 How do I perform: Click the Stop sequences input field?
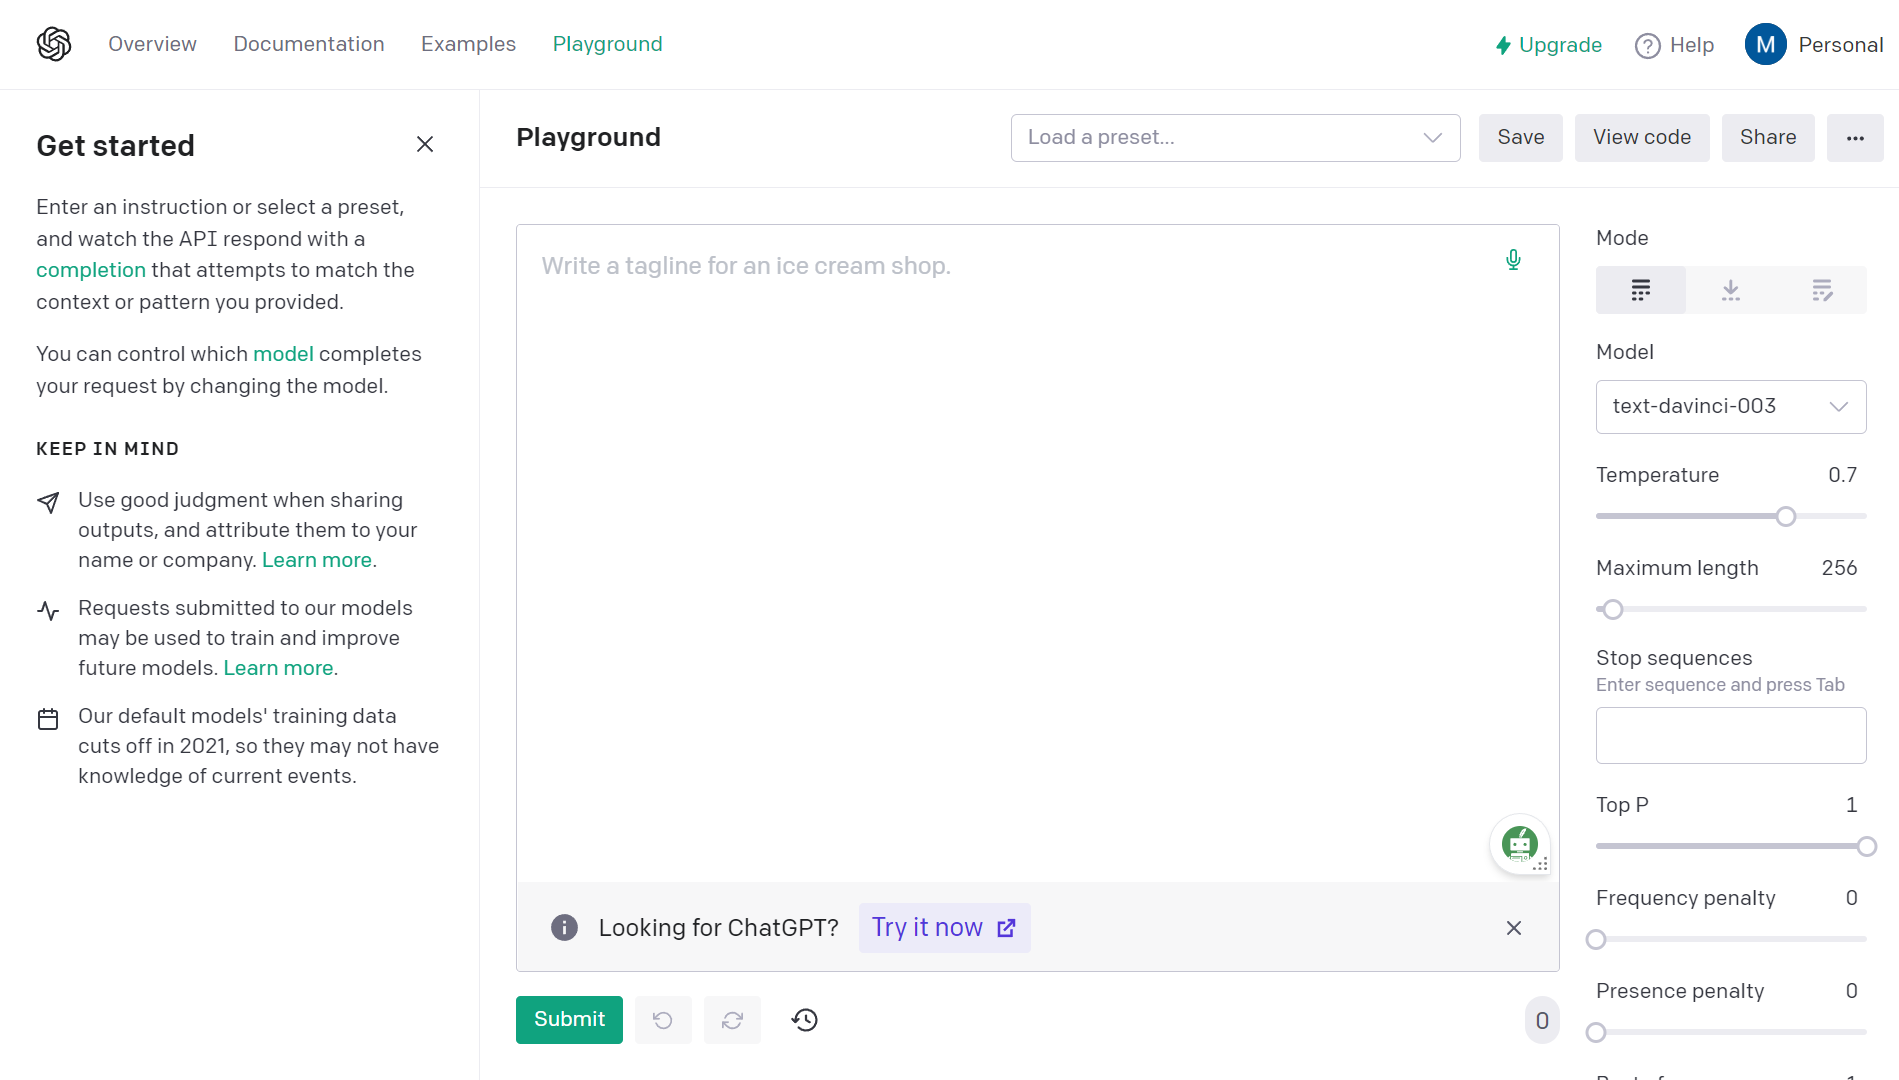tap(1730, 735)
